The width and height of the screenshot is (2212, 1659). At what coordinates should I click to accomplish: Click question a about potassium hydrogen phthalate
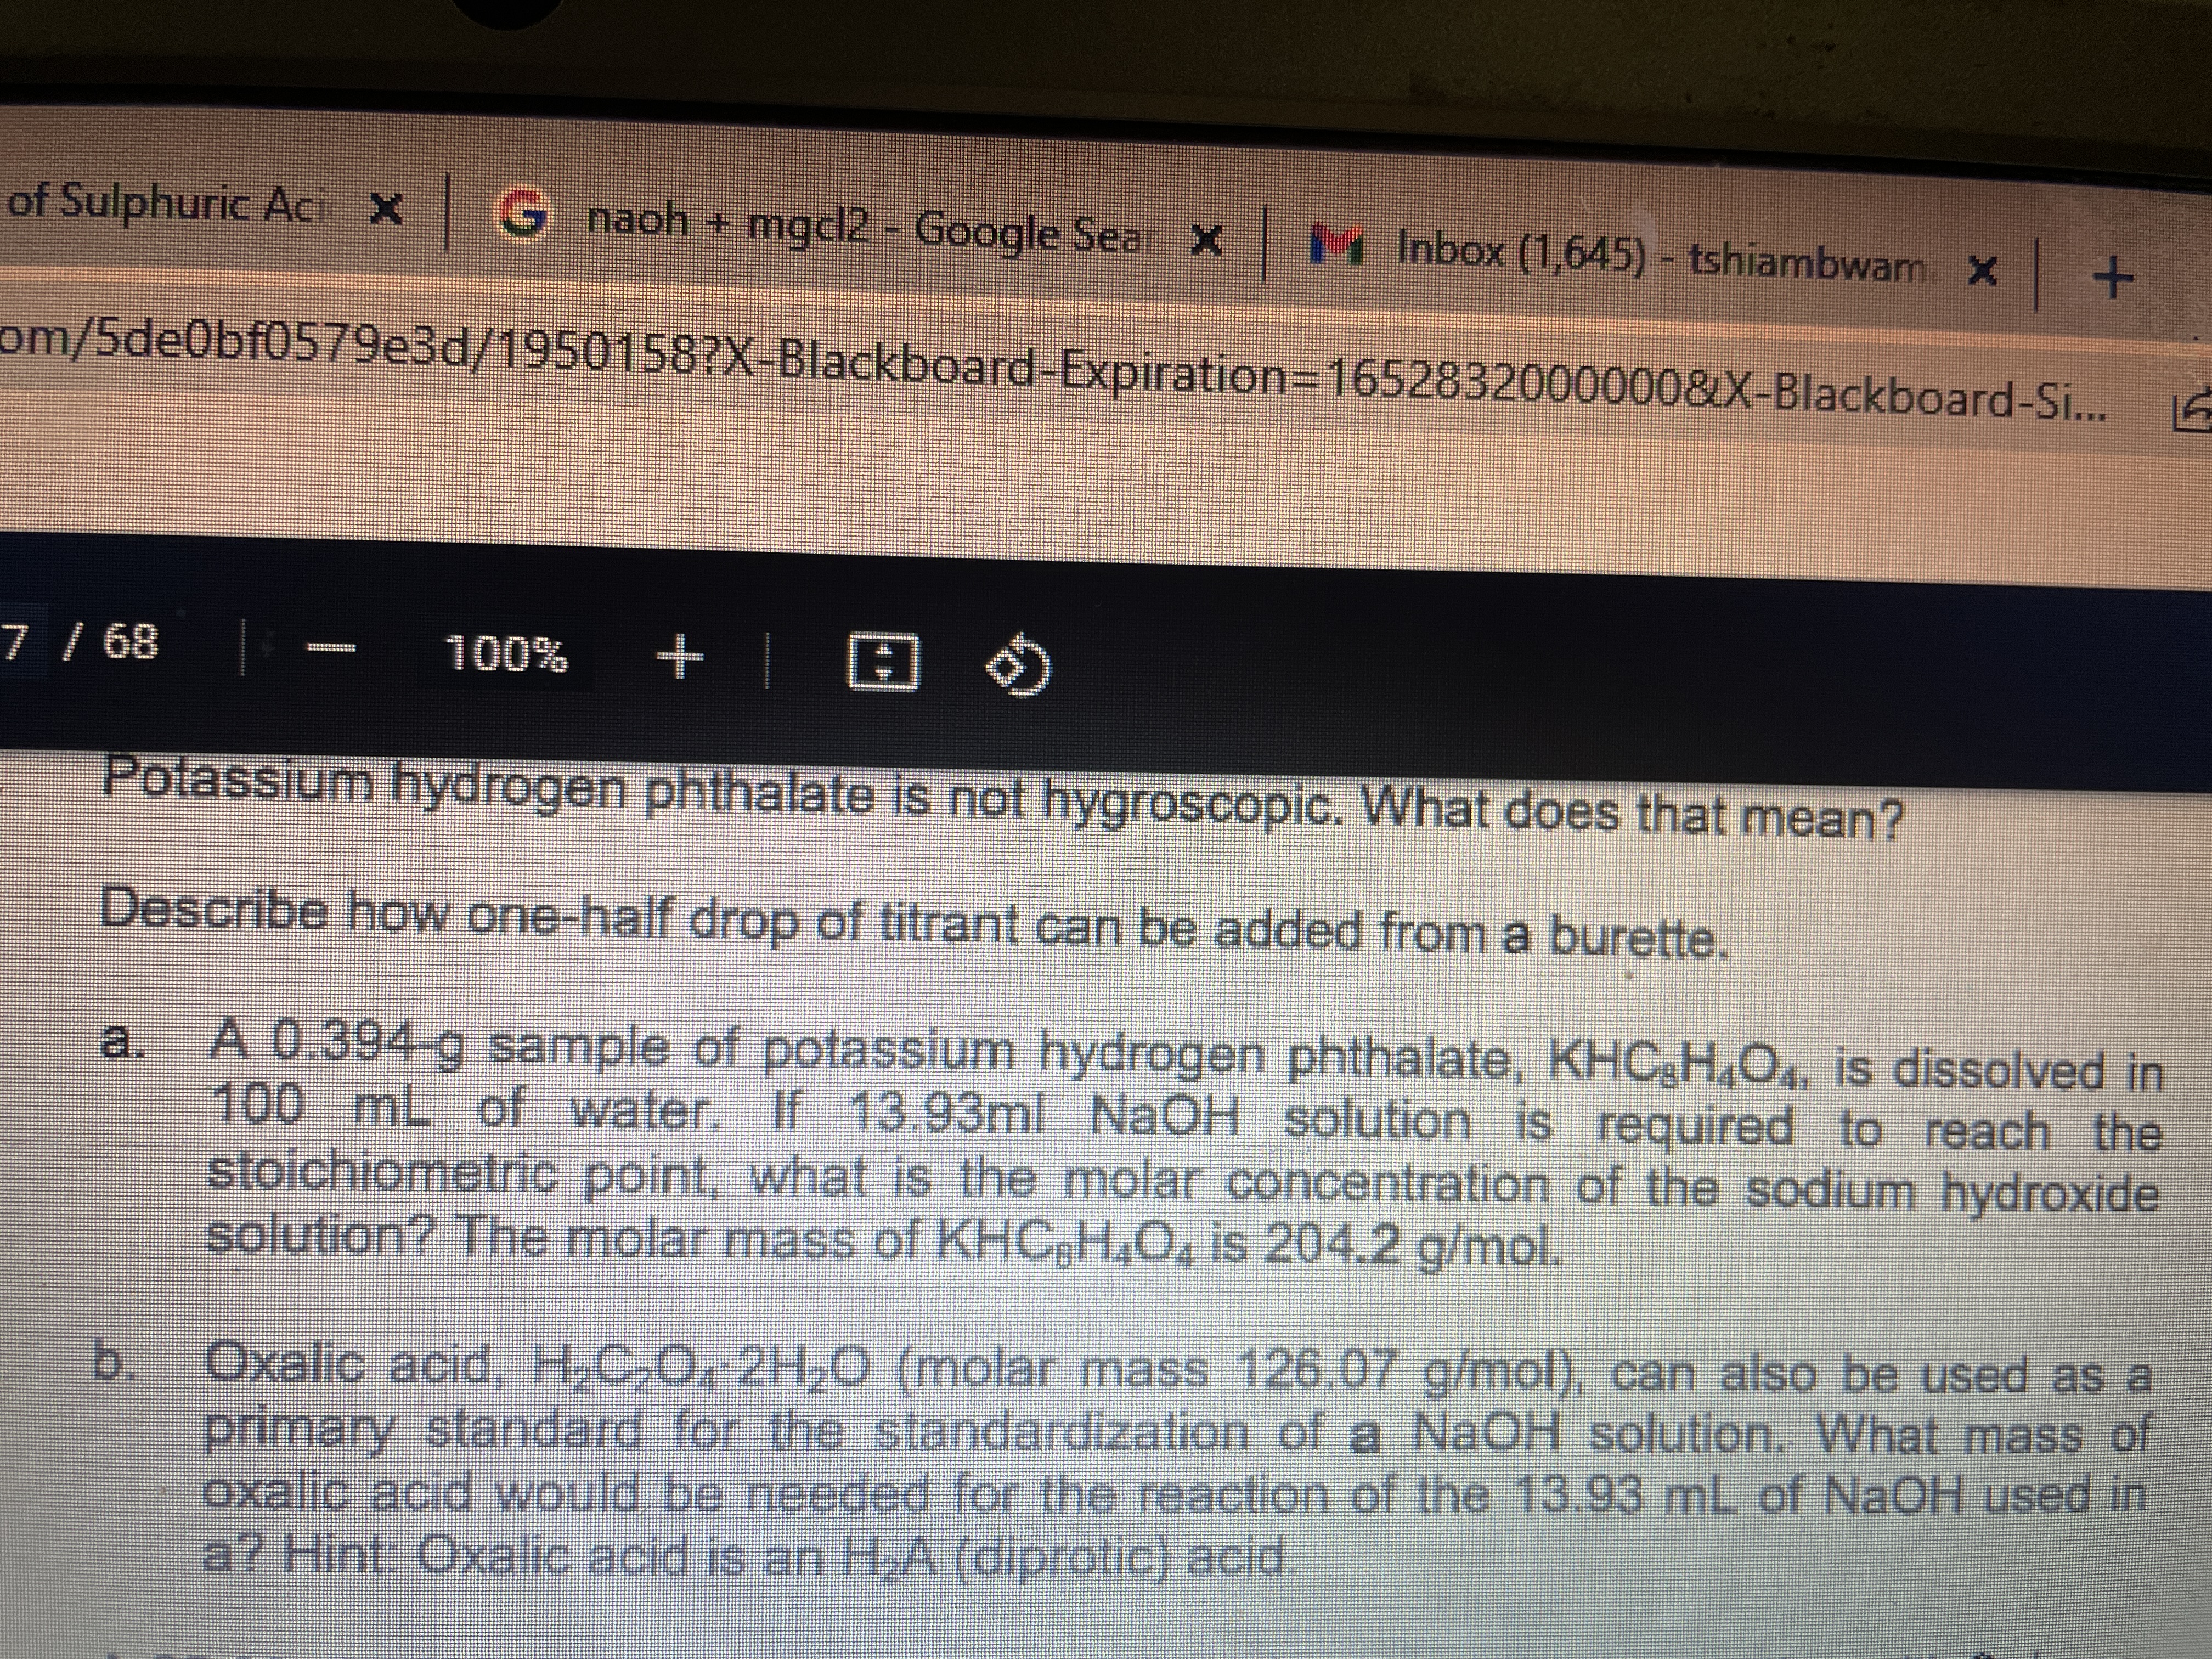point(1180,1150)
